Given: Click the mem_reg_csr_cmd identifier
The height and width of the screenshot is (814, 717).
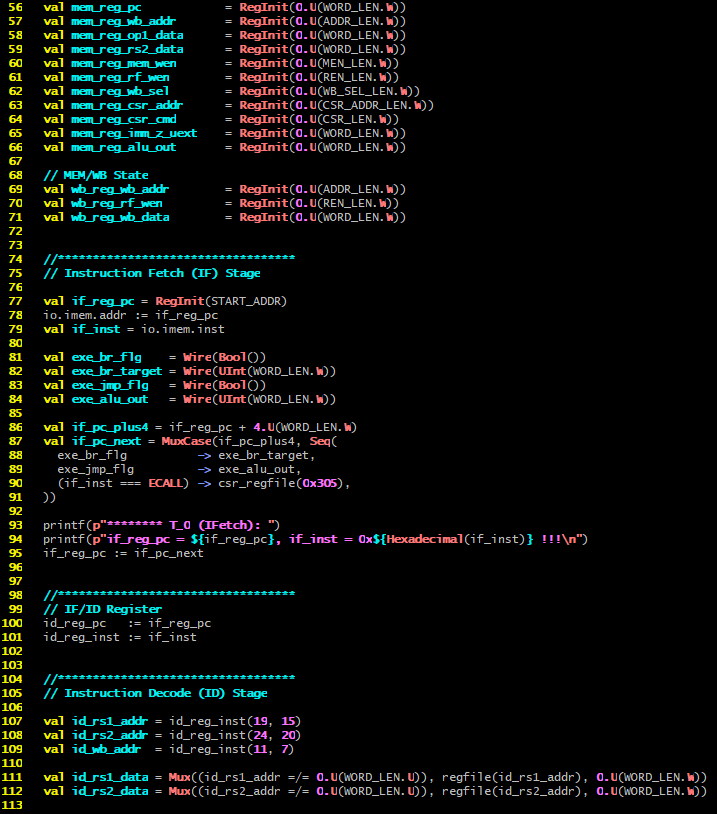Looking at the screenshot, I should point(124,120).
